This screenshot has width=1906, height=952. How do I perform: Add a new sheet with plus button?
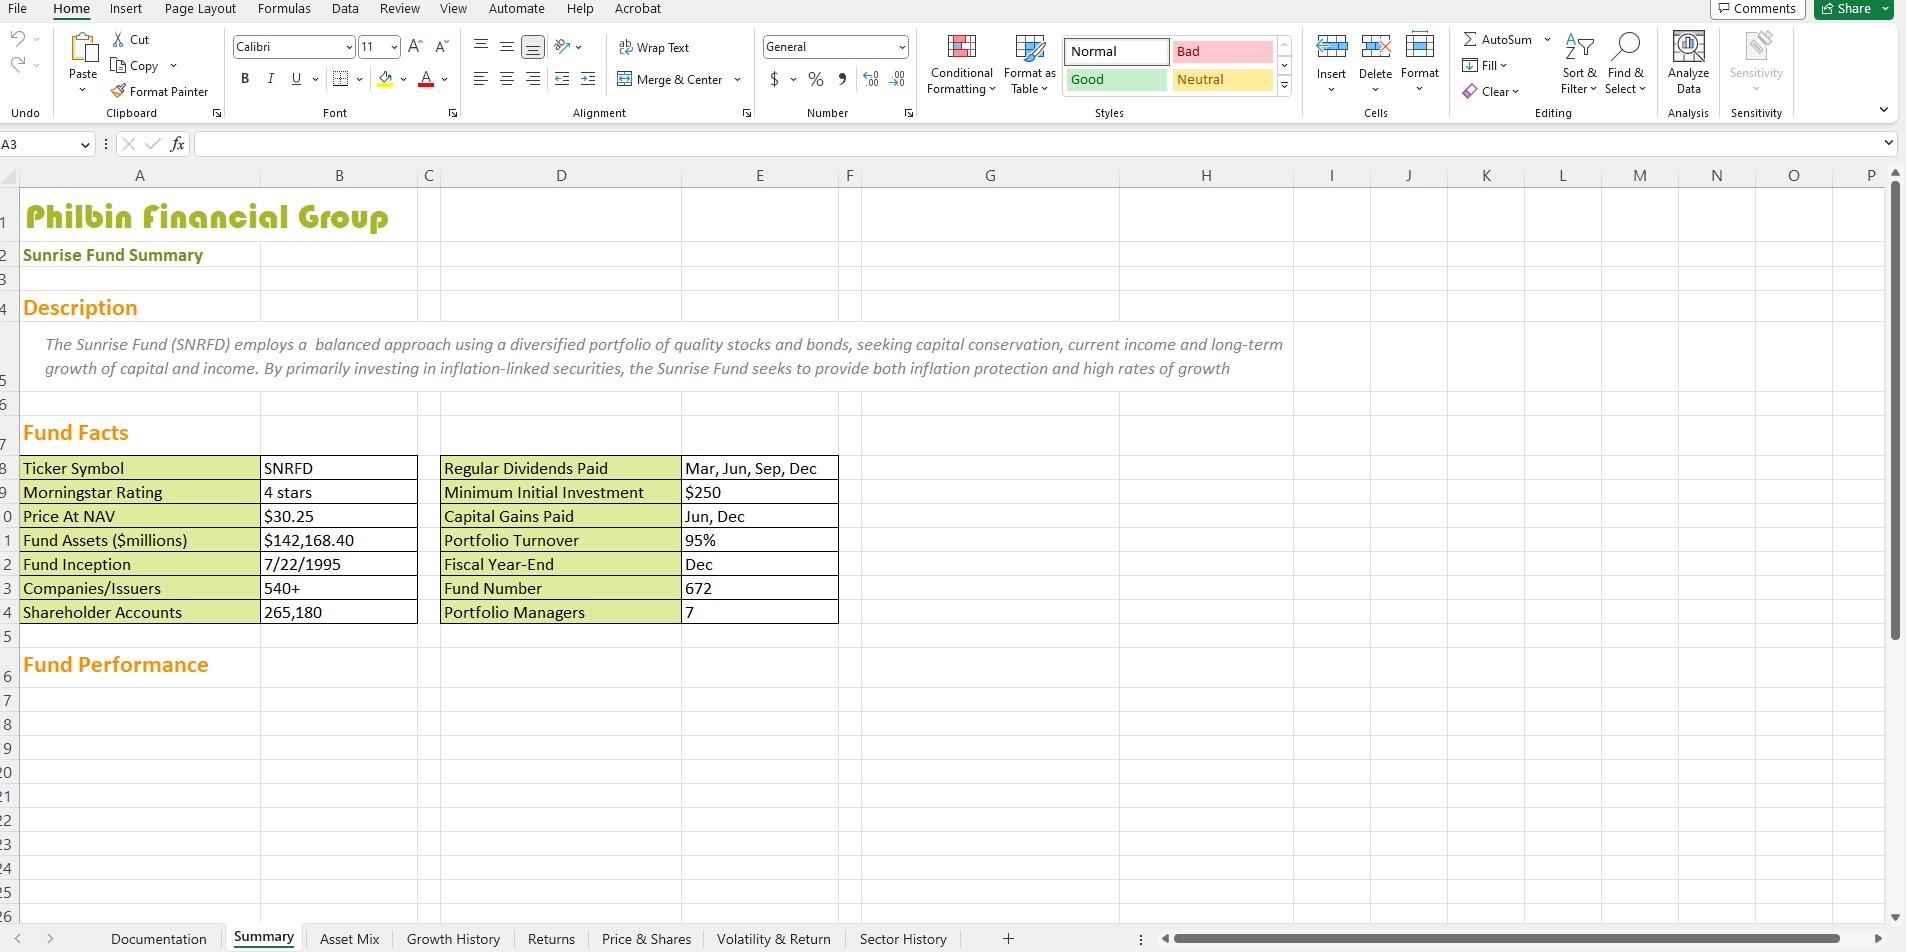[1008, 939]
